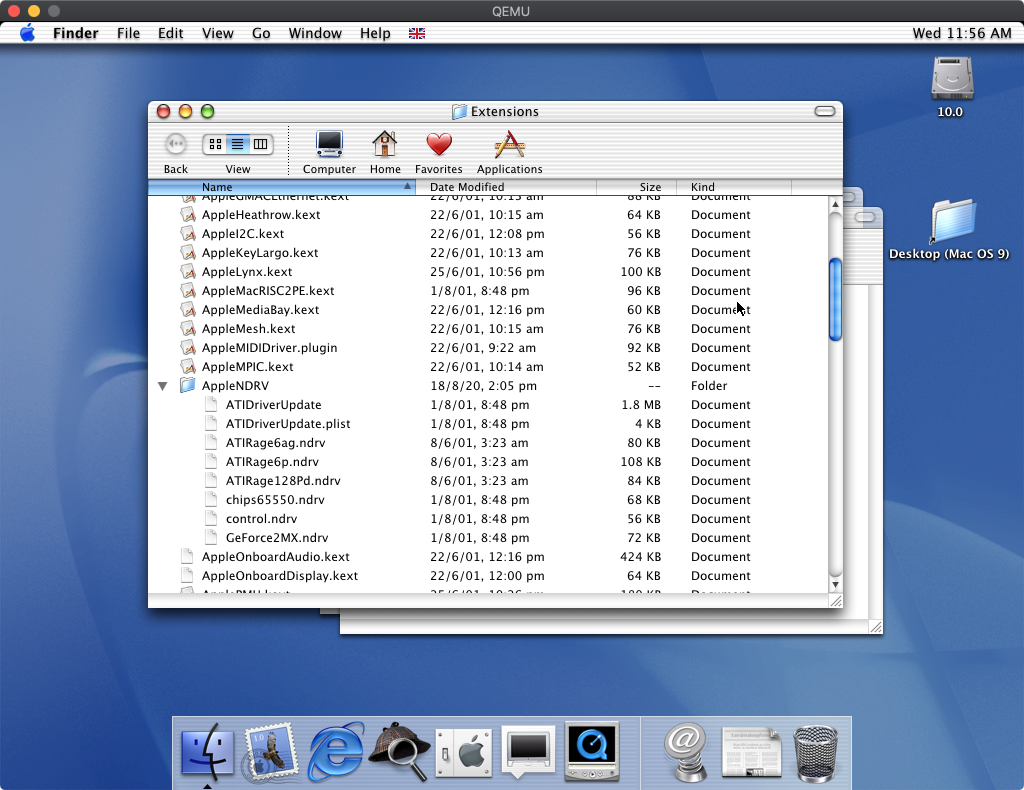Select the AppleKeyLargo.kext file icon
1024x790 pixels.
[188, 253]
